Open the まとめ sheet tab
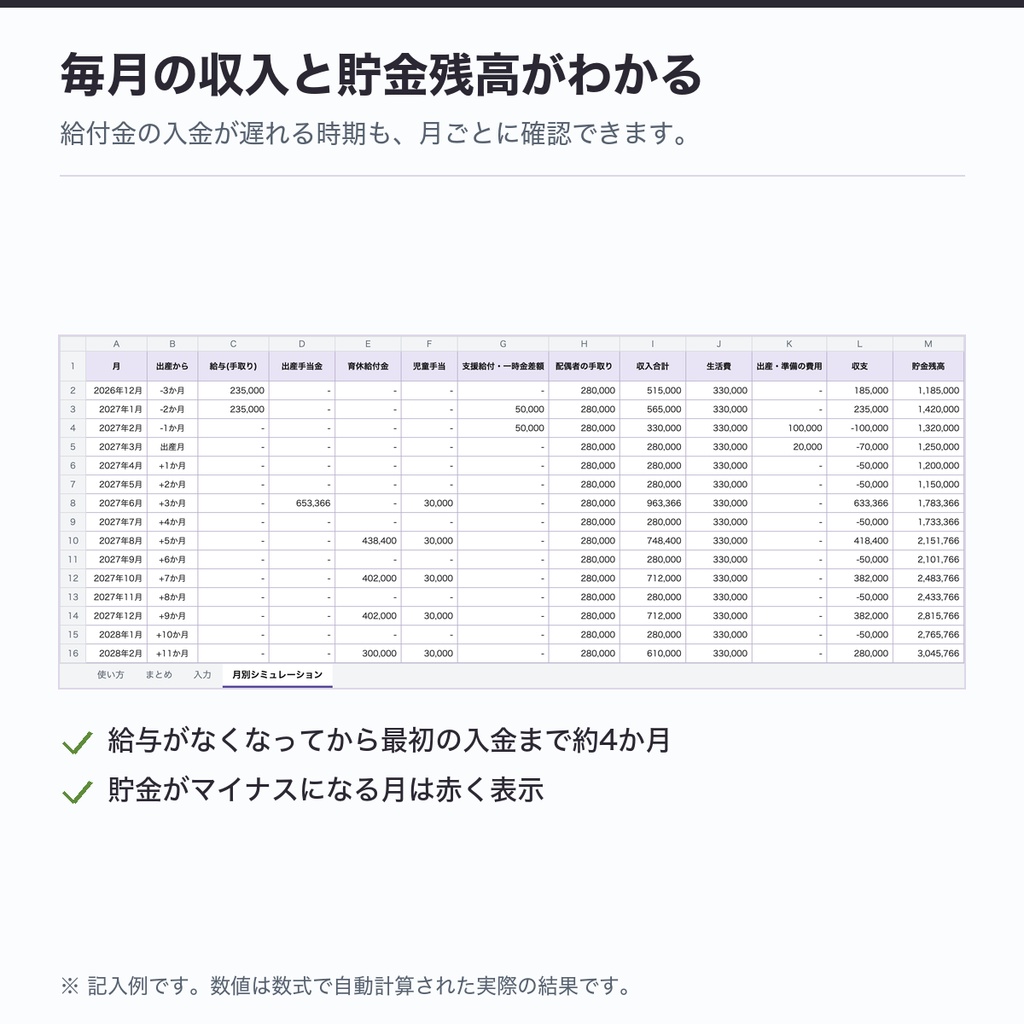 click(159, 675)
